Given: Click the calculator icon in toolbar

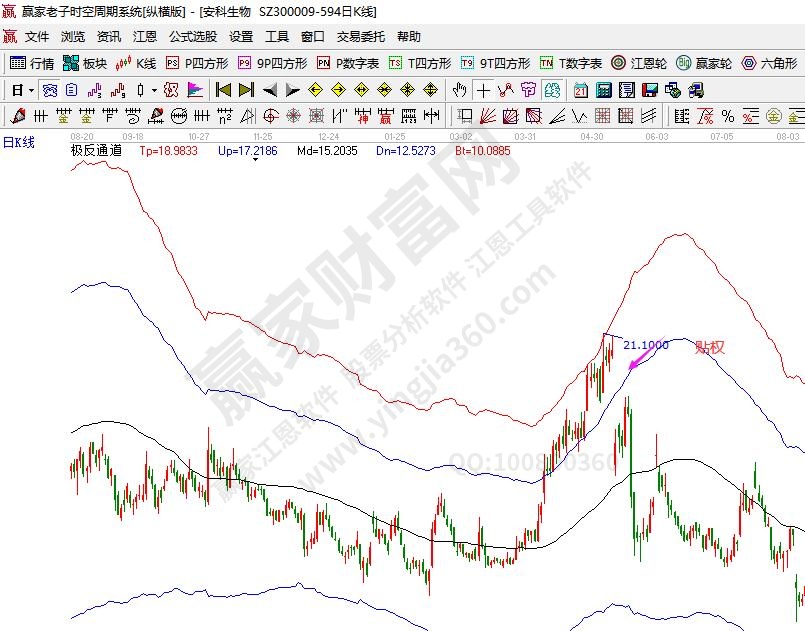Looking at the screenshot, I should click(x=604, y=90).
